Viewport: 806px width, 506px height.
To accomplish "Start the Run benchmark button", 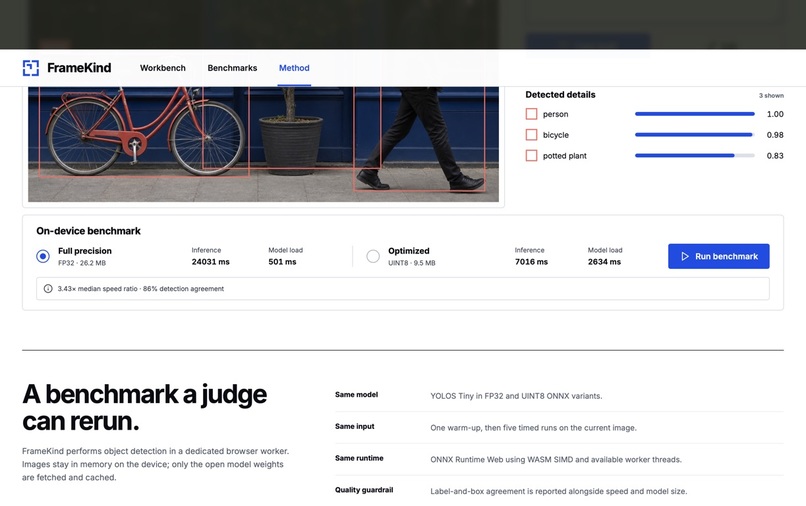I will click(x=719, y=256).
